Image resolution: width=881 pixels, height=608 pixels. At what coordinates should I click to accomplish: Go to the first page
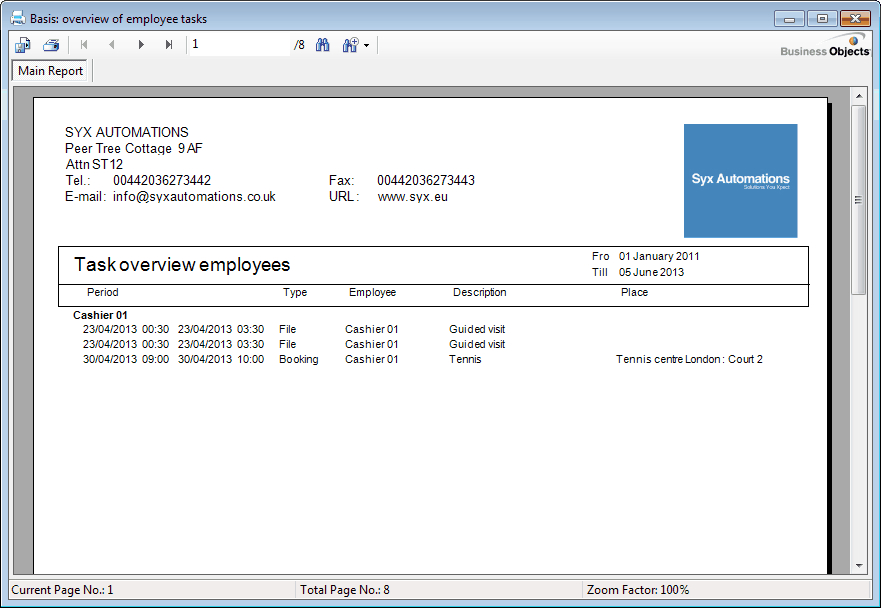(x=84, y=45)
